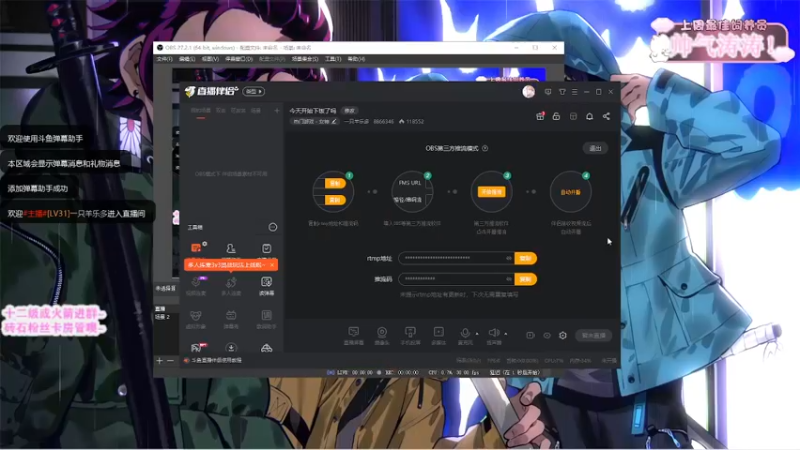Click the video record icon near settings gear
The image size is (800, 450).
(531, 335)
